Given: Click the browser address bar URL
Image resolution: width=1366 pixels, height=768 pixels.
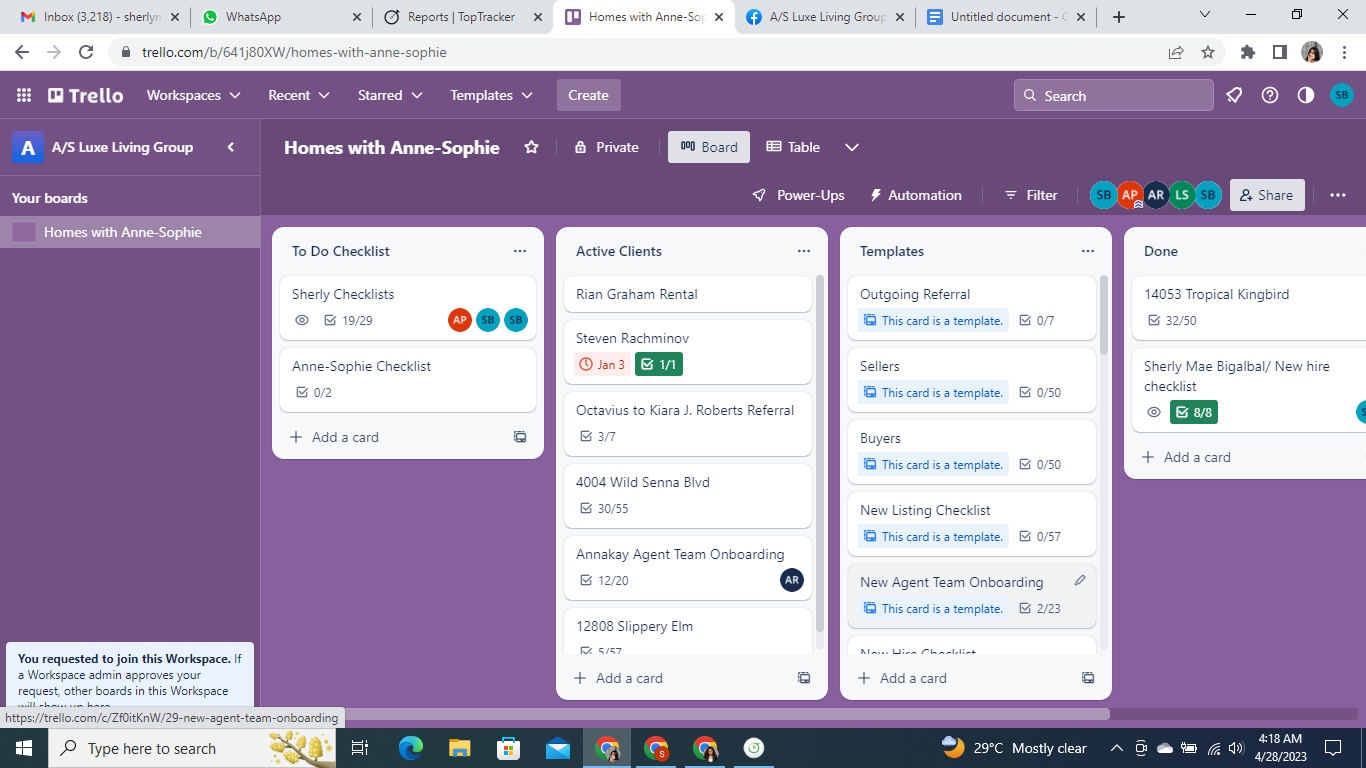Looking at the screenshot, I should [x=294, y=52].
